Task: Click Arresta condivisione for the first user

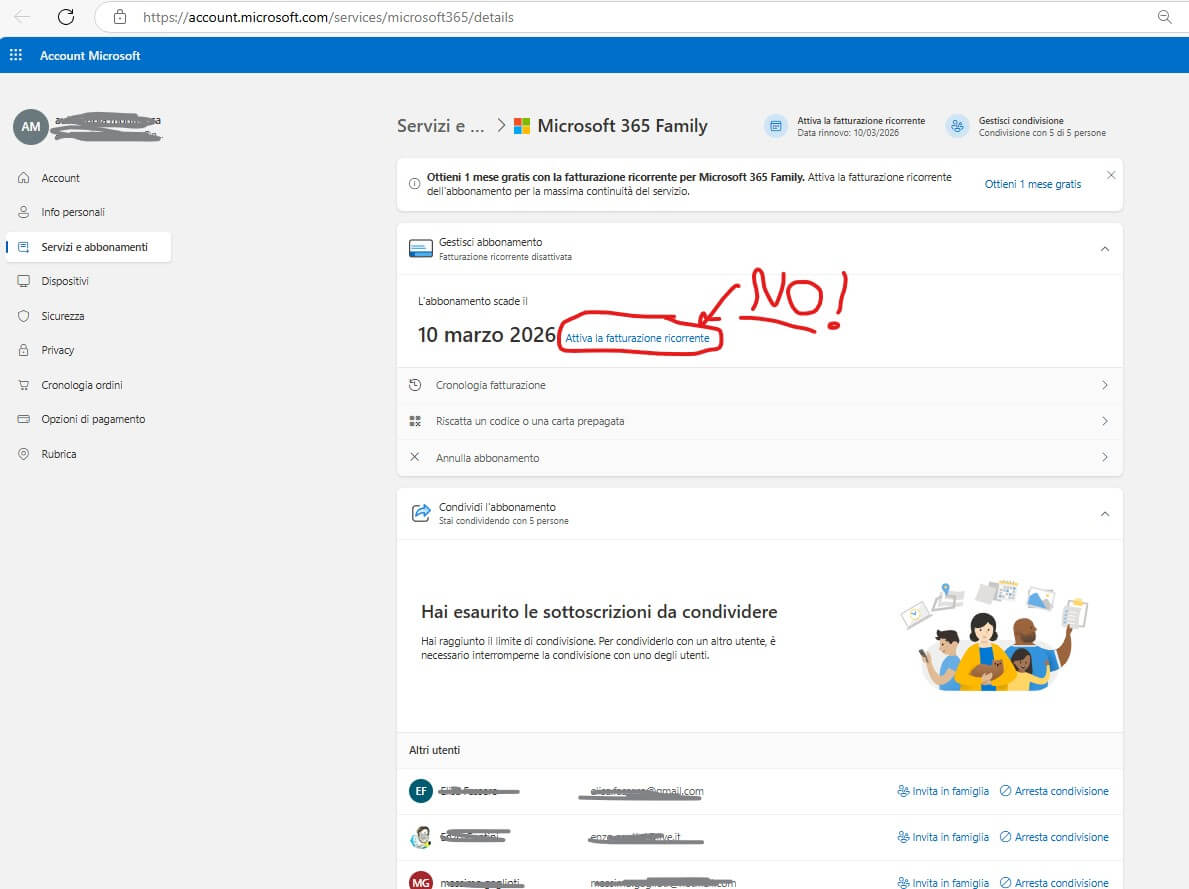Action: [1054, 791]
